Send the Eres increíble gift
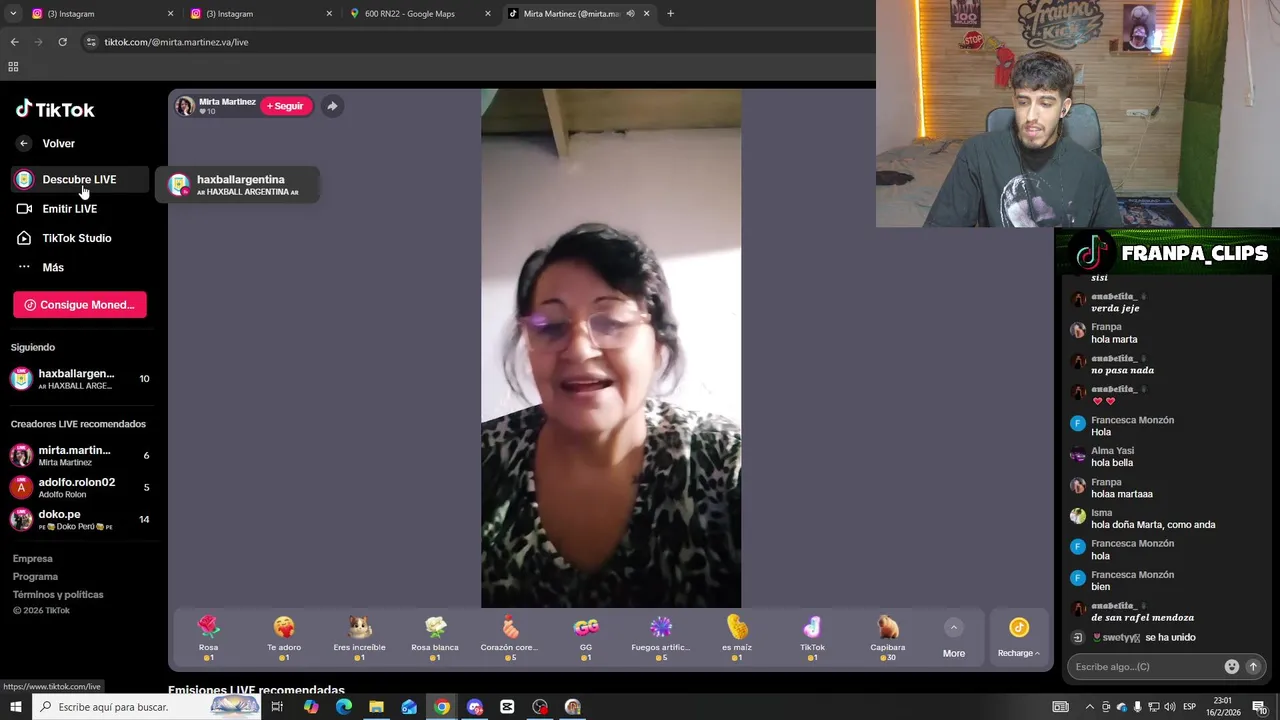This screenshot has height=720, width=1280. click(359, 637)
